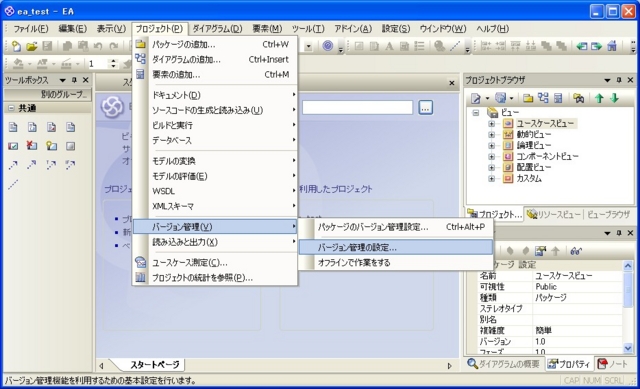
Task: Select the plain dashed line connector in toolbox
Action: 13,184
